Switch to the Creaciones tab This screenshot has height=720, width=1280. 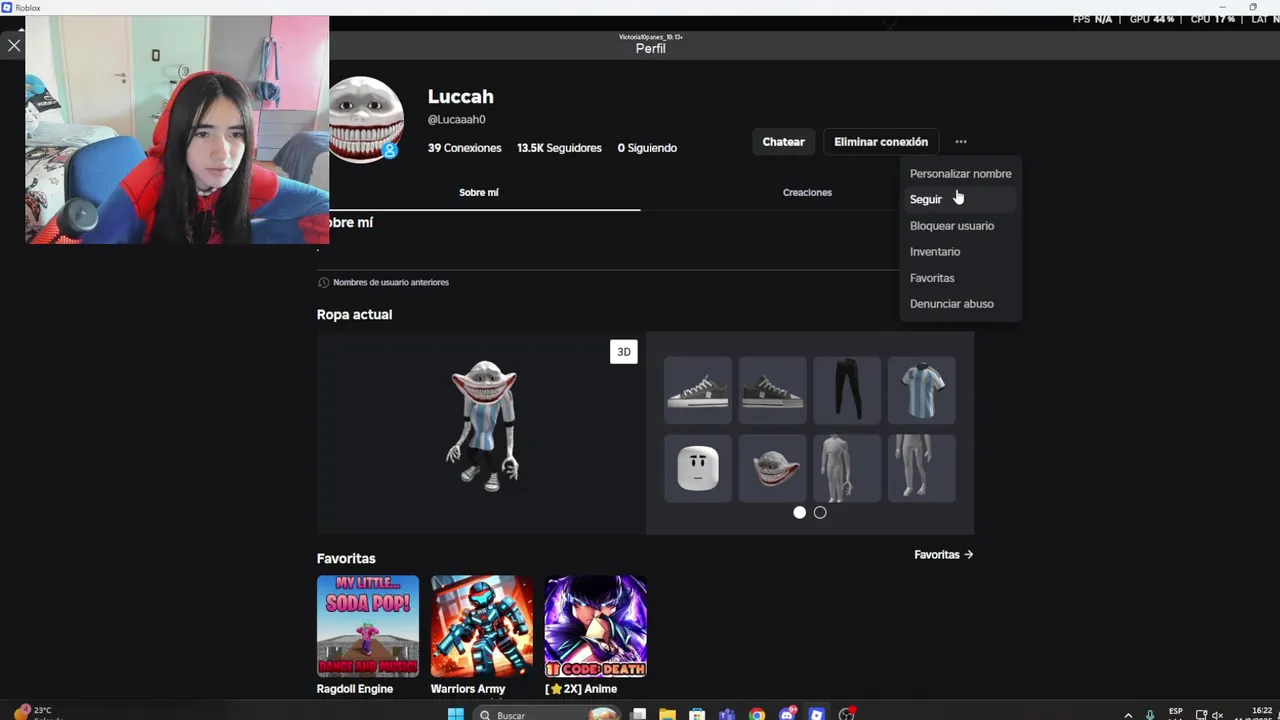(x=807, y=192)
